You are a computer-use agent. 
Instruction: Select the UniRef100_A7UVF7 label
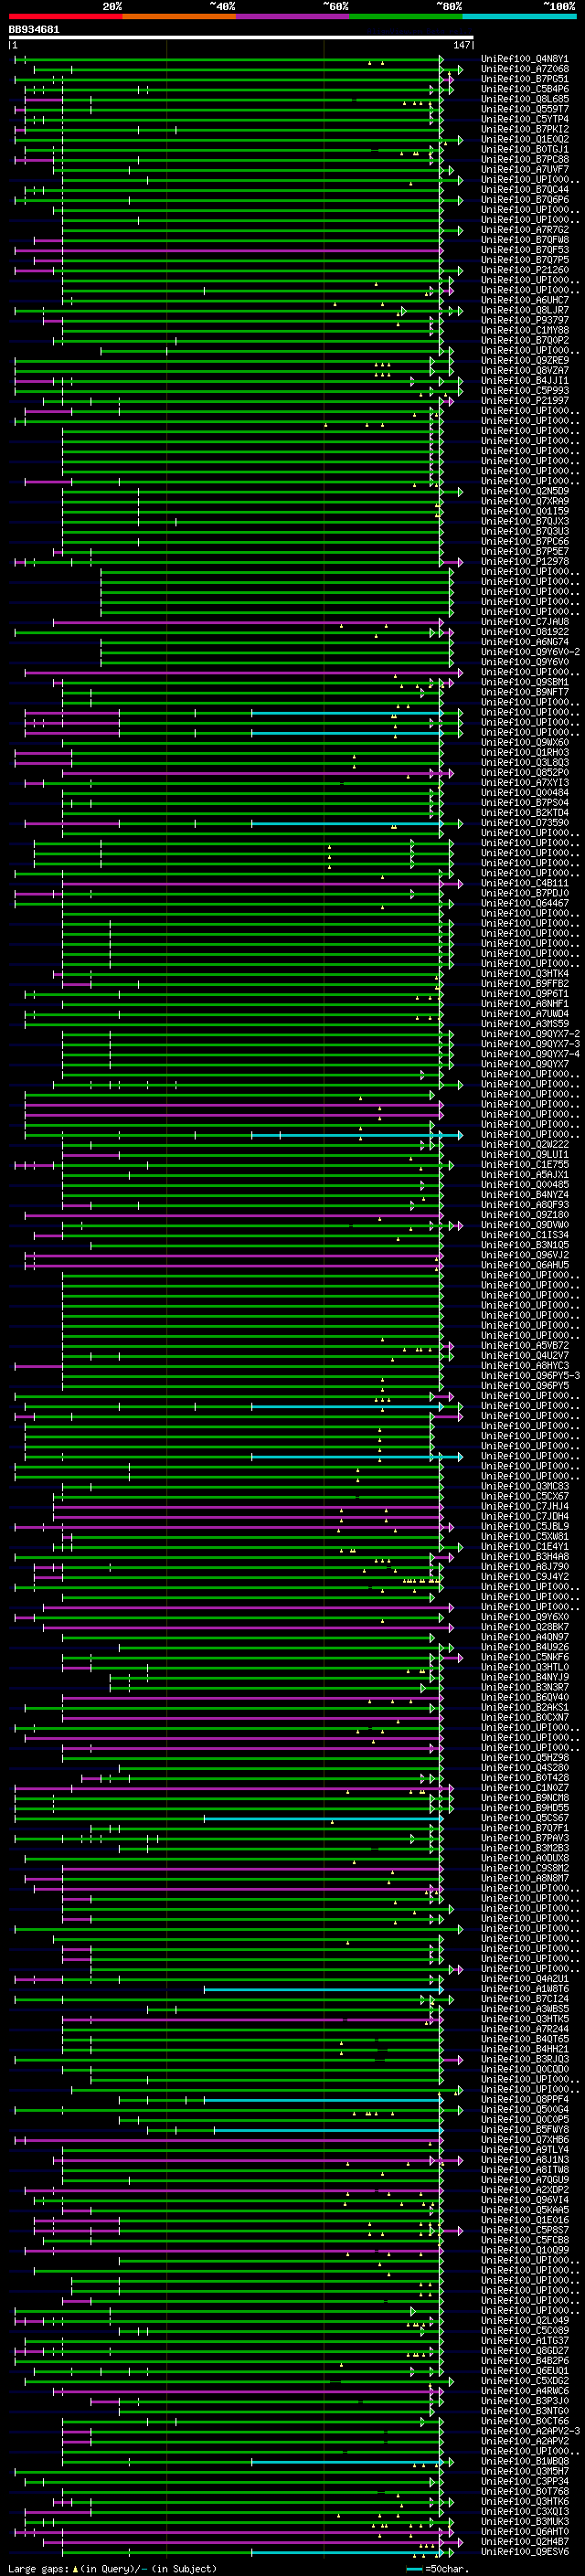point(524,170)
